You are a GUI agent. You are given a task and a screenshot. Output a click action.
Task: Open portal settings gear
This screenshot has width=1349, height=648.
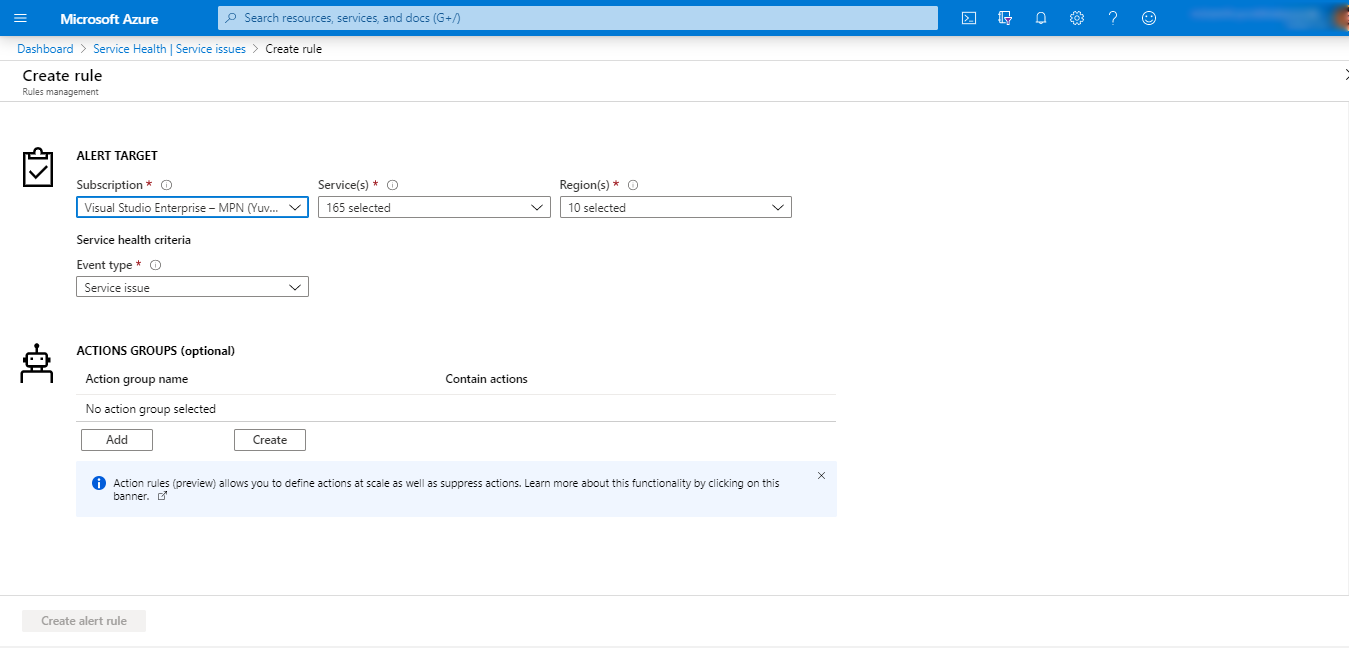[1077, 18]
